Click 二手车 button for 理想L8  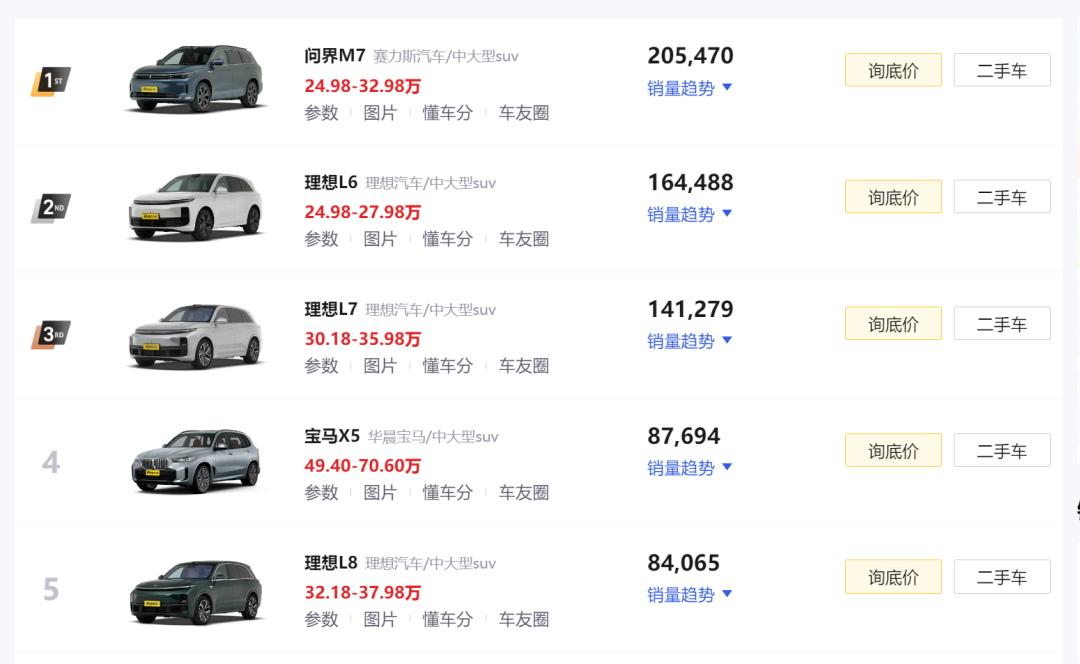[1002, 577]
